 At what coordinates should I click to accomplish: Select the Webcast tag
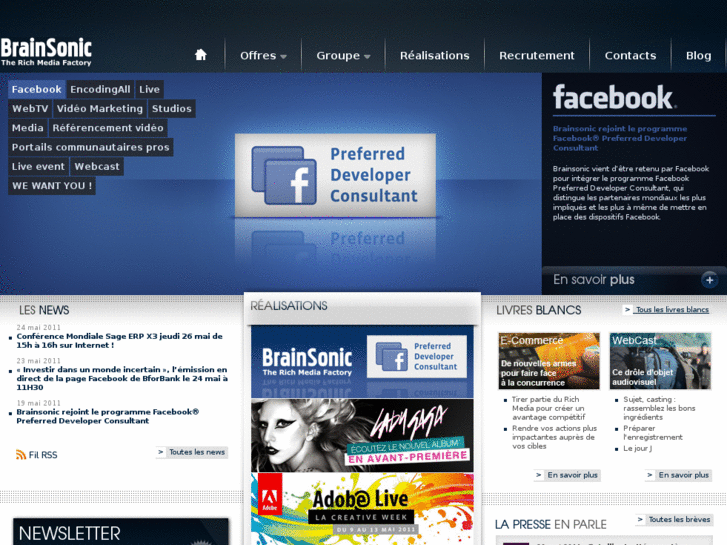click(x=97, y=166)
